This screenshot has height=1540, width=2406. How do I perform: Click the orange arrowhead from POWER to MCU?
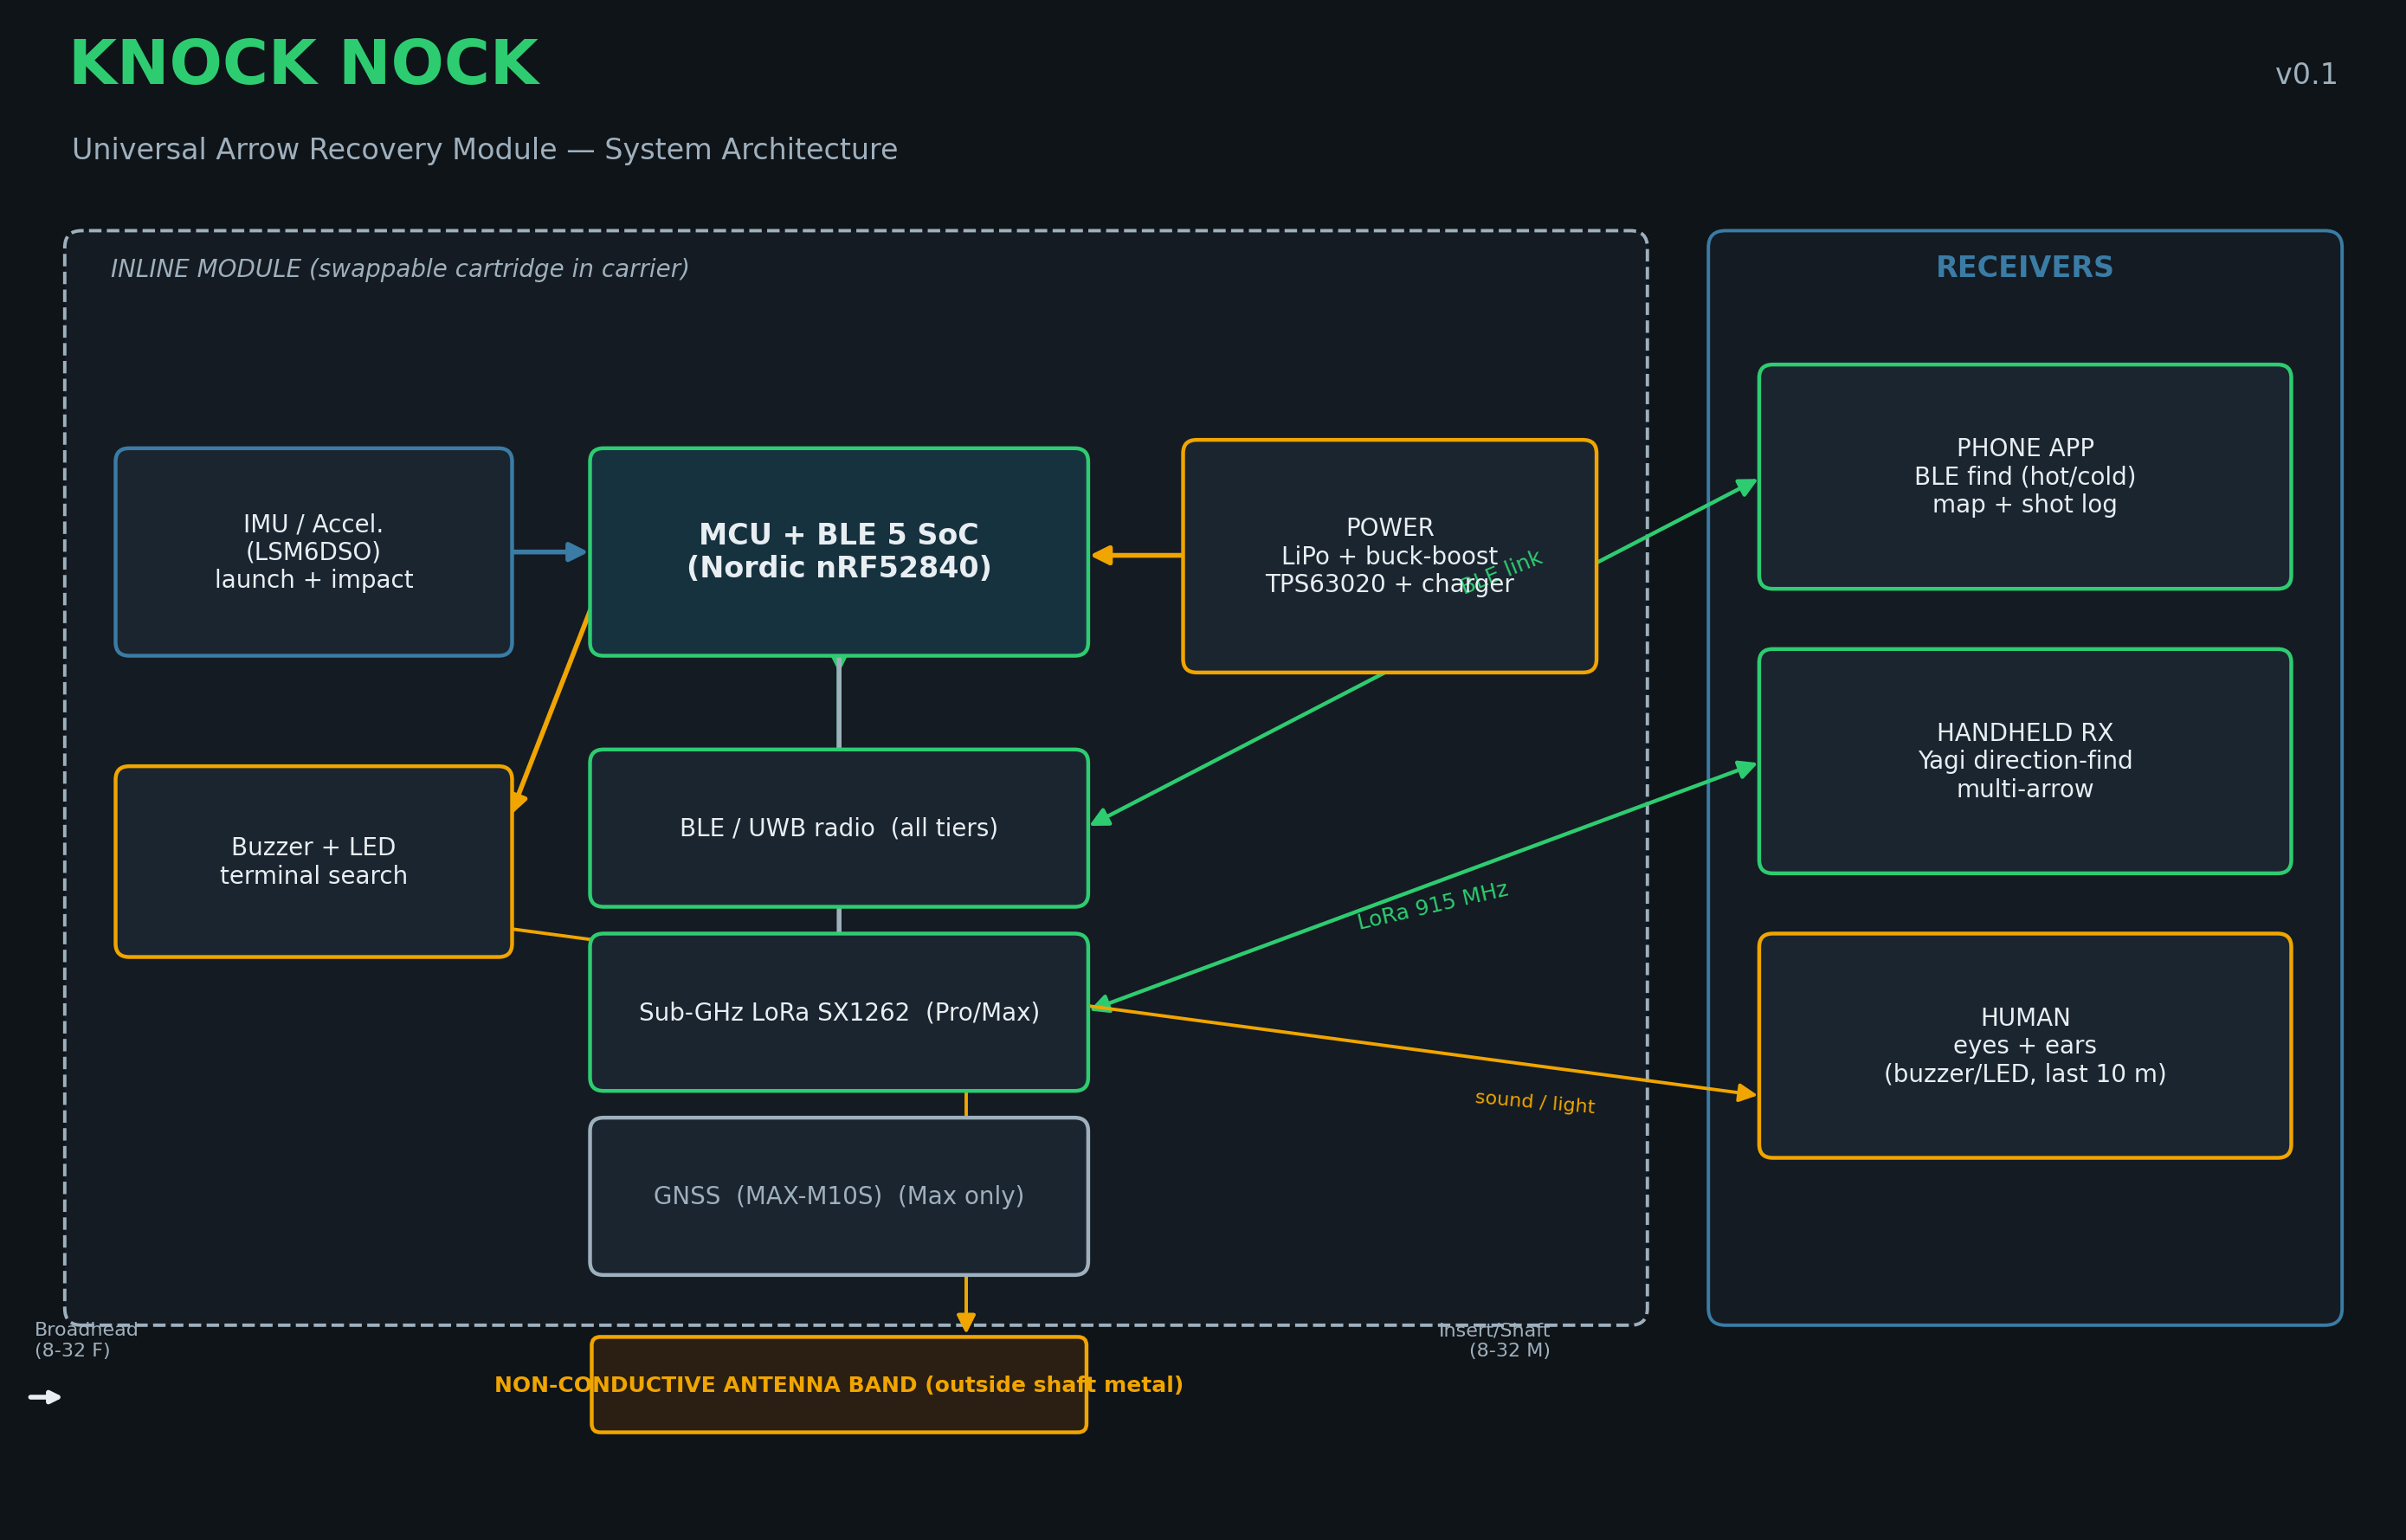1102,555
